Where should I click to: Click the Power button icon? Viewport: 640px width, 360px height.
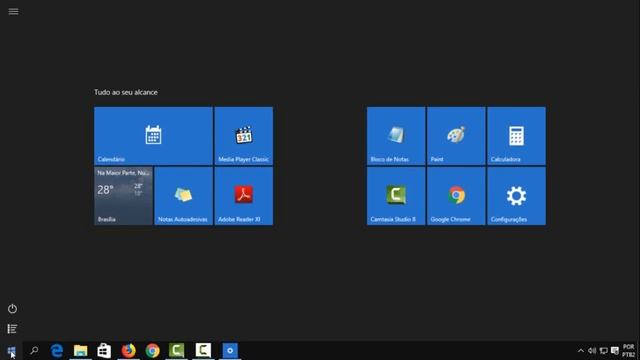[x=12, y=309]
